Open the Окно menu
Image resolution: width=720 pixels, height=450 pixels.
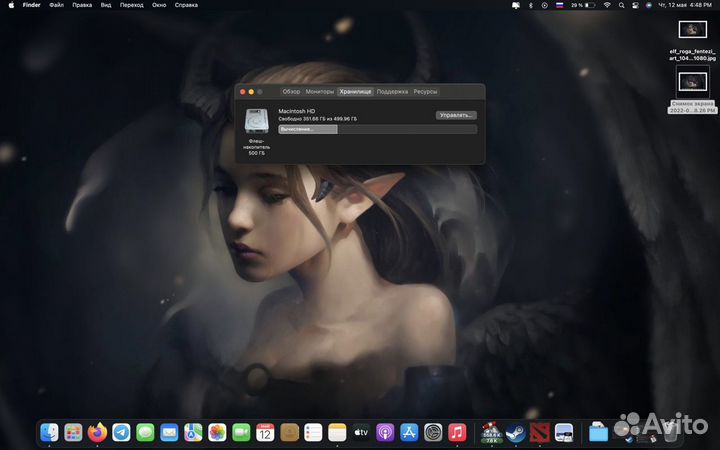pos(159,5)
